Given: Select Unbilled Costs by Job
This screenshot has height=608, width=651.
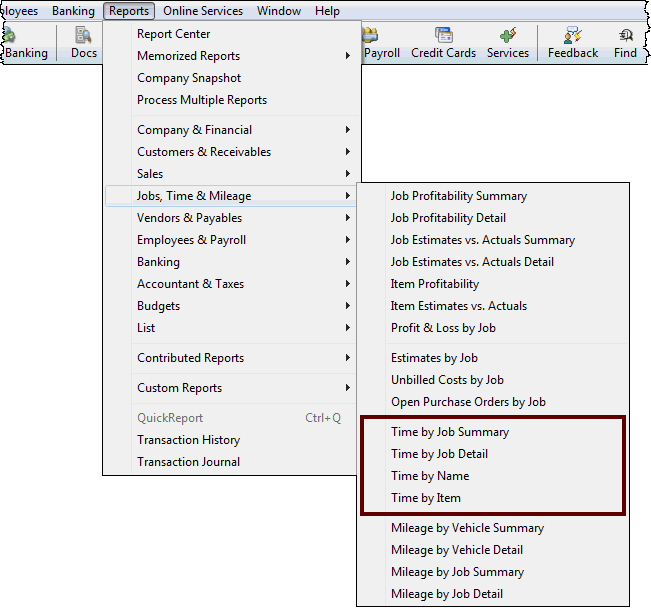Looking at the screenshot, I should (493, 380).
